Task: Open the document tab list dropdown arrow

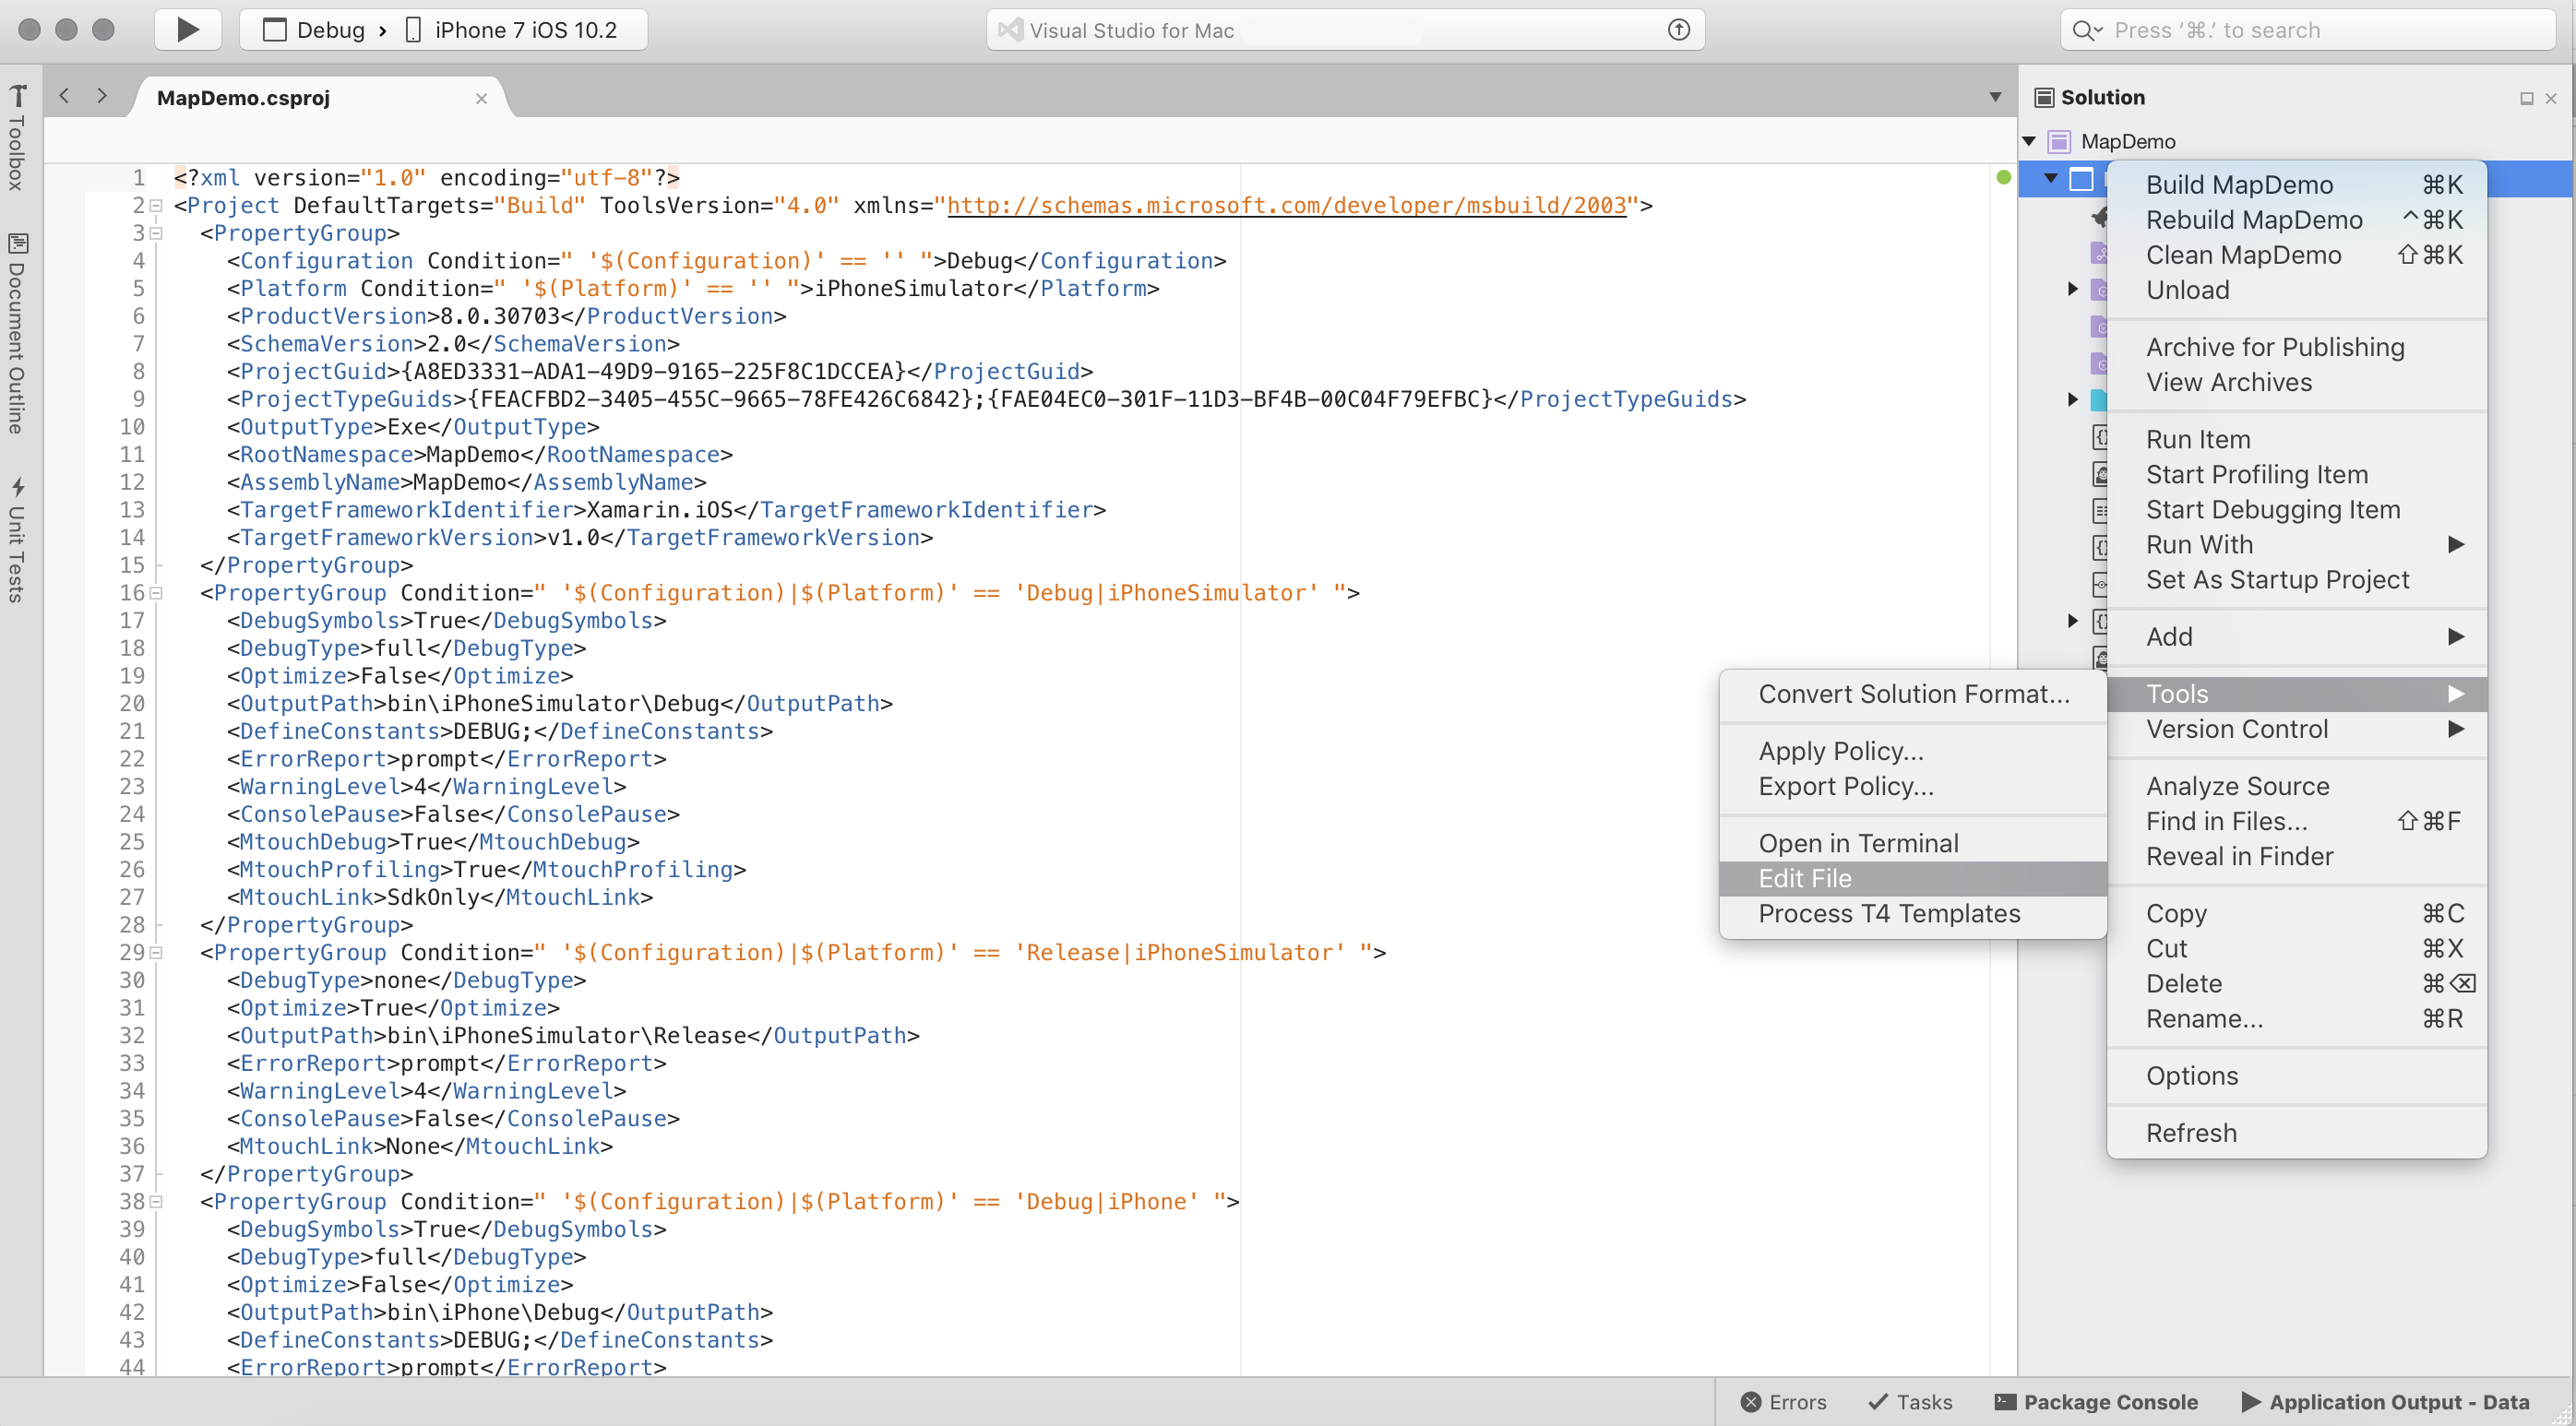Action: [x=1995, y=97]
